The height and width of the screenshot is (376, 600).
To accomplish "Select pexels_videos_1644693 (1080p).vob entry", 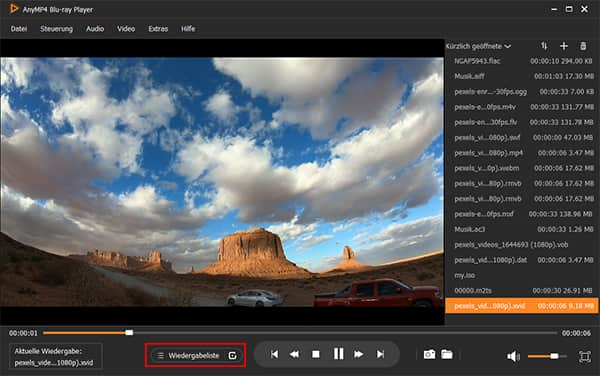I will point(522,245).
